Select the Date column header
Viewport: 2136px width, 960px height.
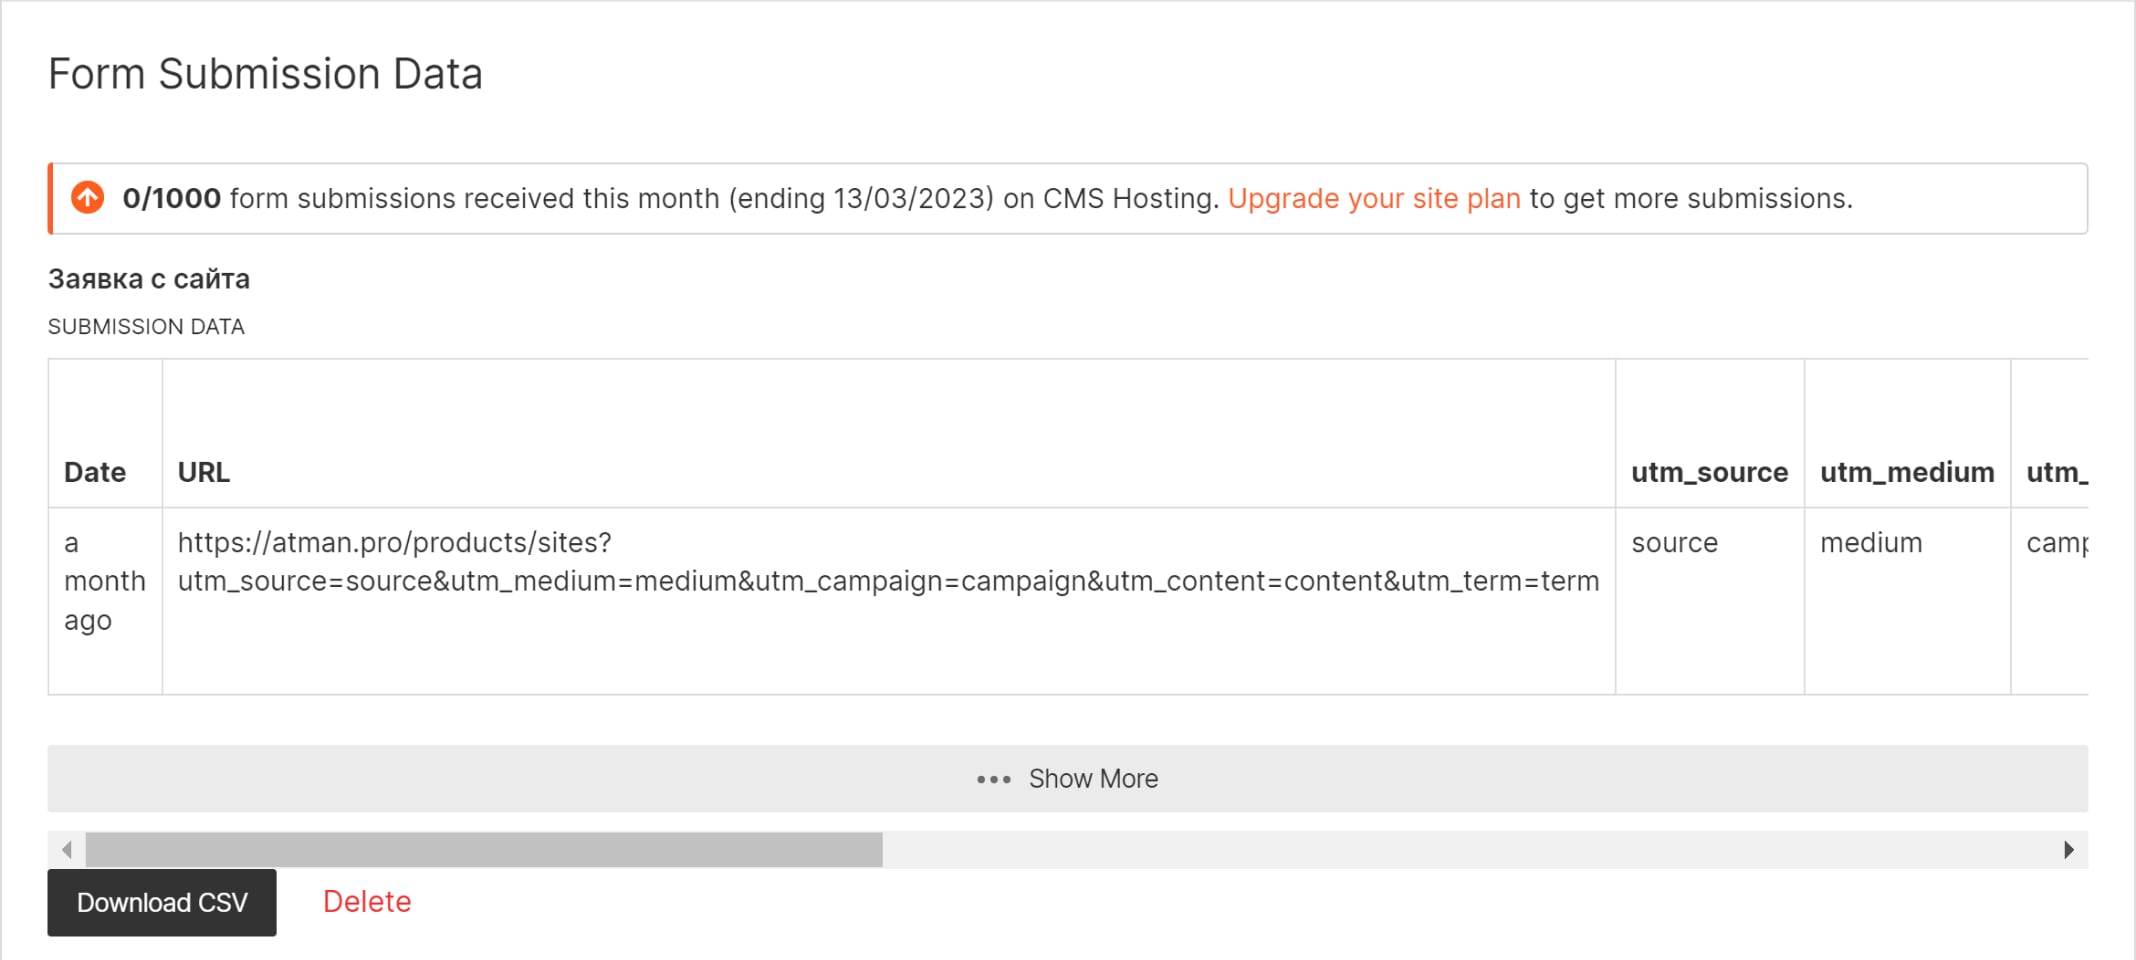coord(95,472)
